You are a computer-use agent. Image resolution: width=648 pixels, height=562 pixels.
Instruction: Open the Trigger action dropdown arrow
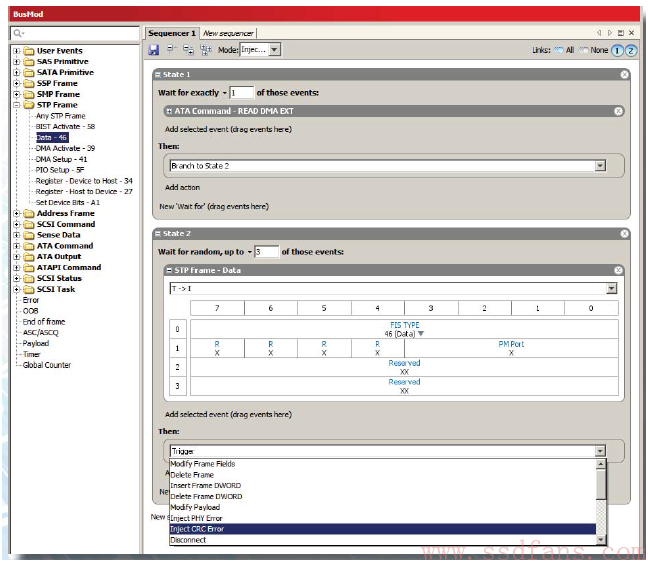coord(600,451)
